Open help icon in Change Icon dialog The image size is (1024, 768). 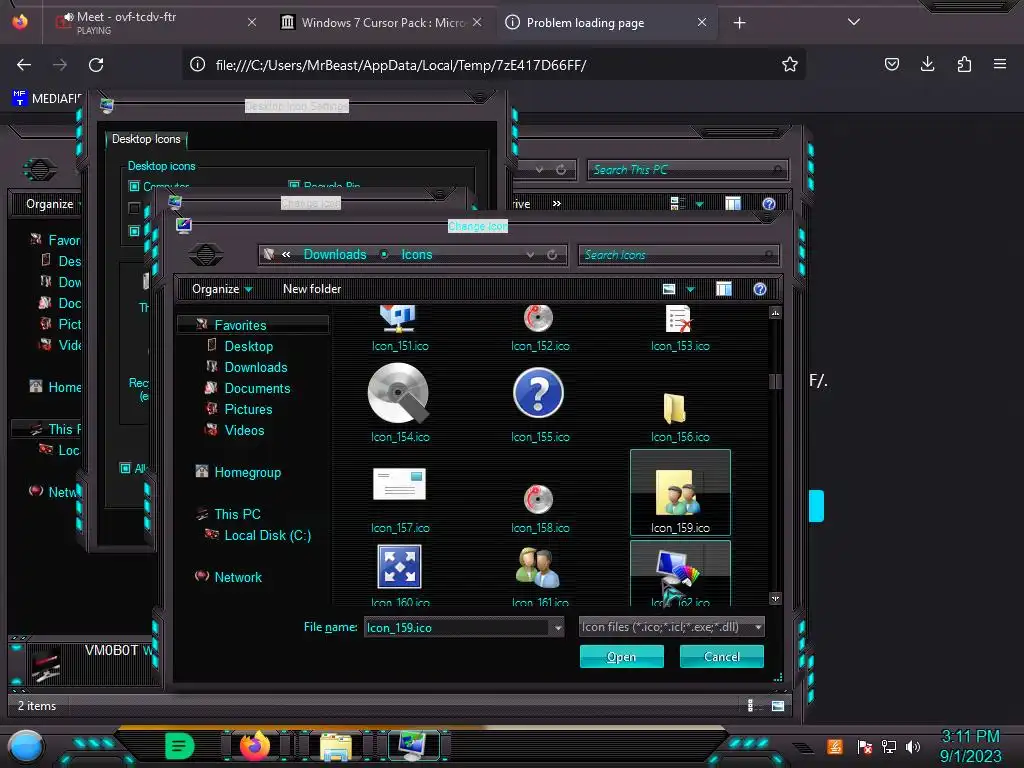[x=760, y=289]
